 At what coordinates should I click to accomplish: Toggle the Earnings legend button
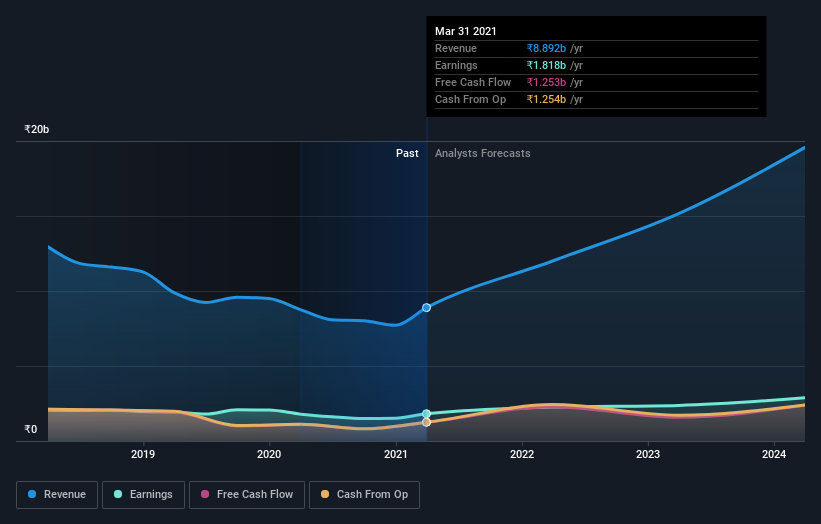(143, 495)
